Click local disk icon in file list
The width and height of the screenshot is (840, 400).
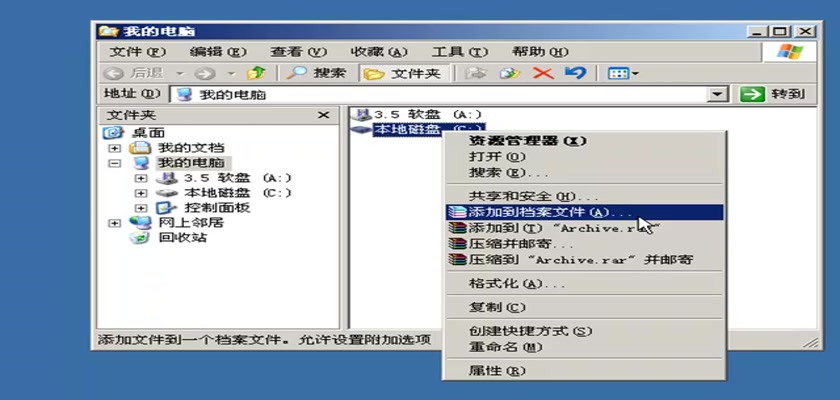362,130
